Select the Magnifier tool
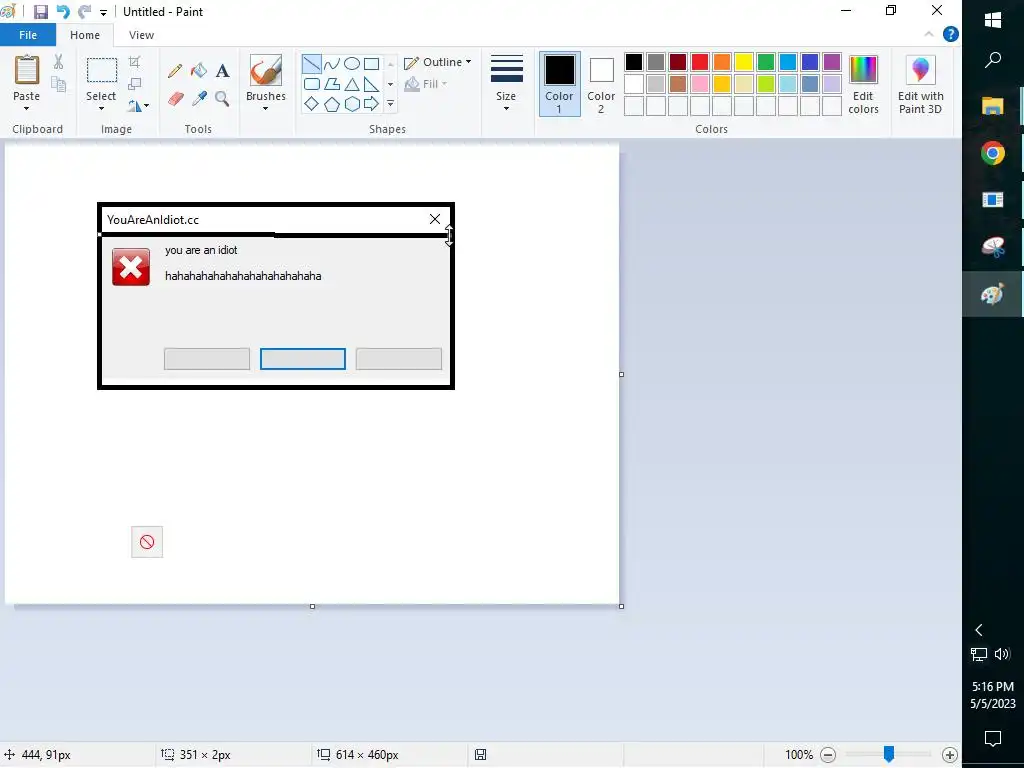The image size is (1024, 768). pyautogui.click(x=222, y=99)
